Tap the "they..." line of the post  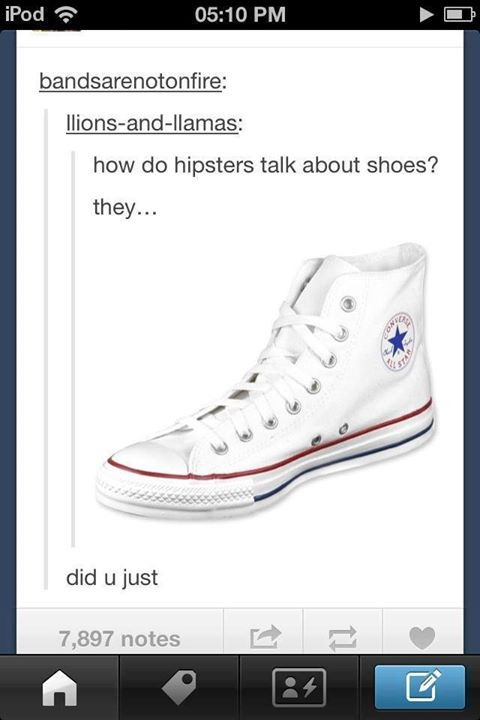click(125, 208)
